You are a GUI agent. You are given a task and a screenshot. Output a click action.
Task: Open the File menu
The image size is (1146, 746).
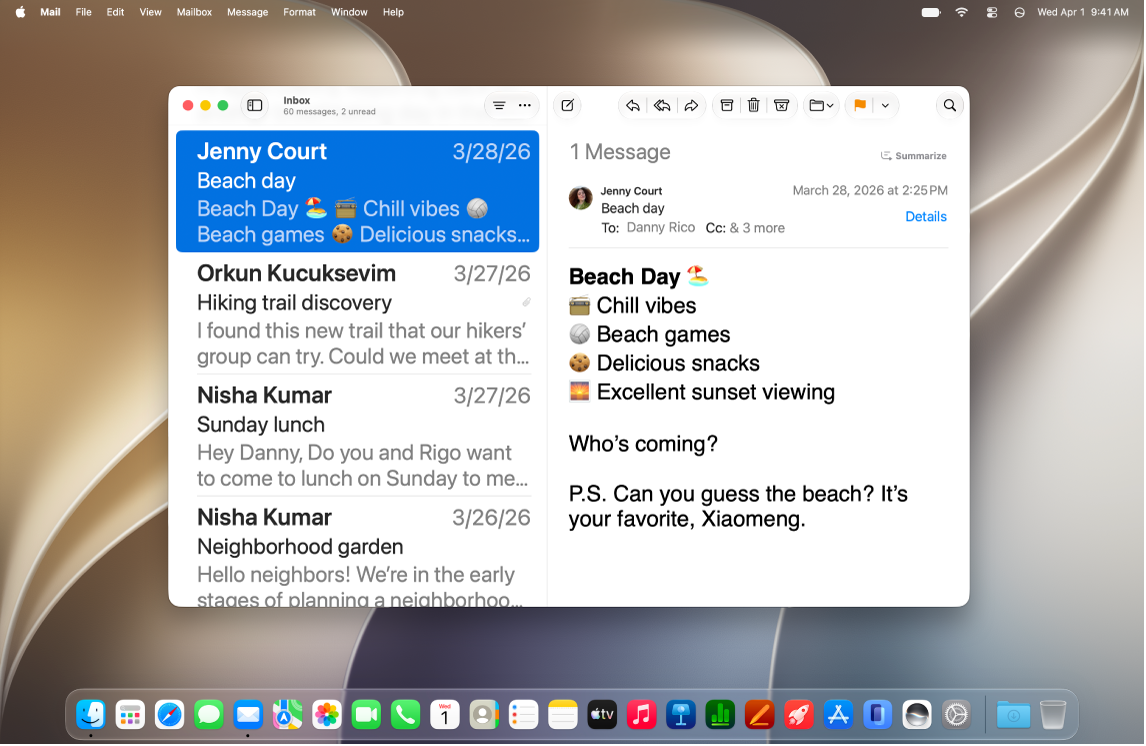click(x=83, y=12)
